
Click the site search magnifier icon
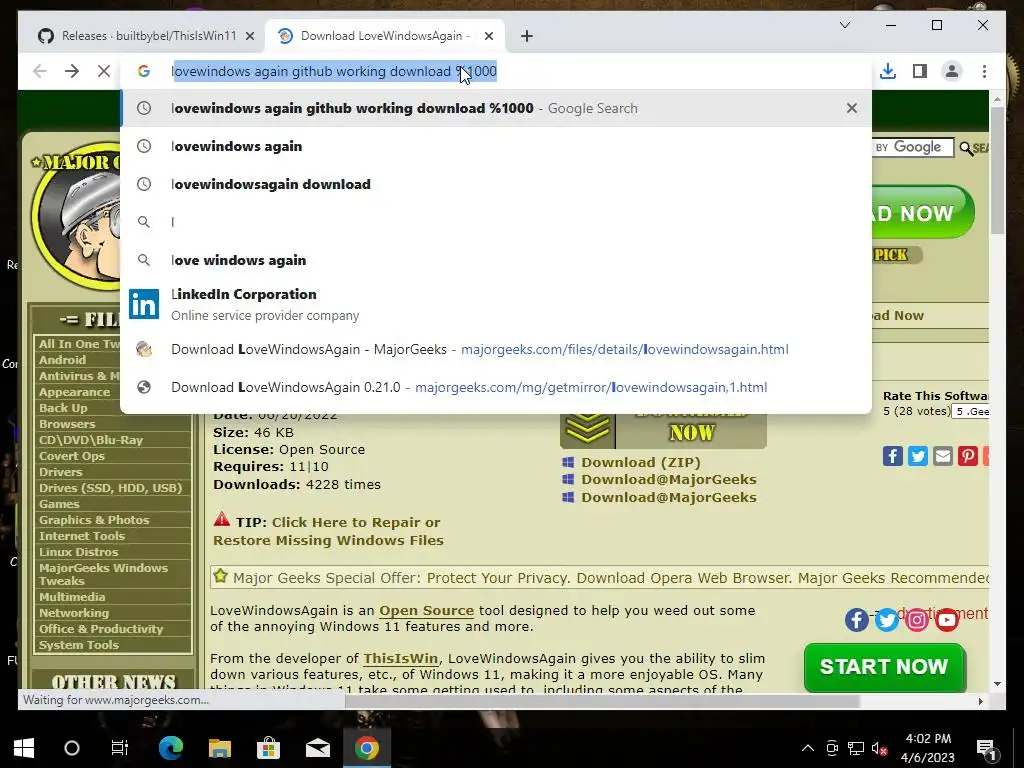click(x=966, y=149)
